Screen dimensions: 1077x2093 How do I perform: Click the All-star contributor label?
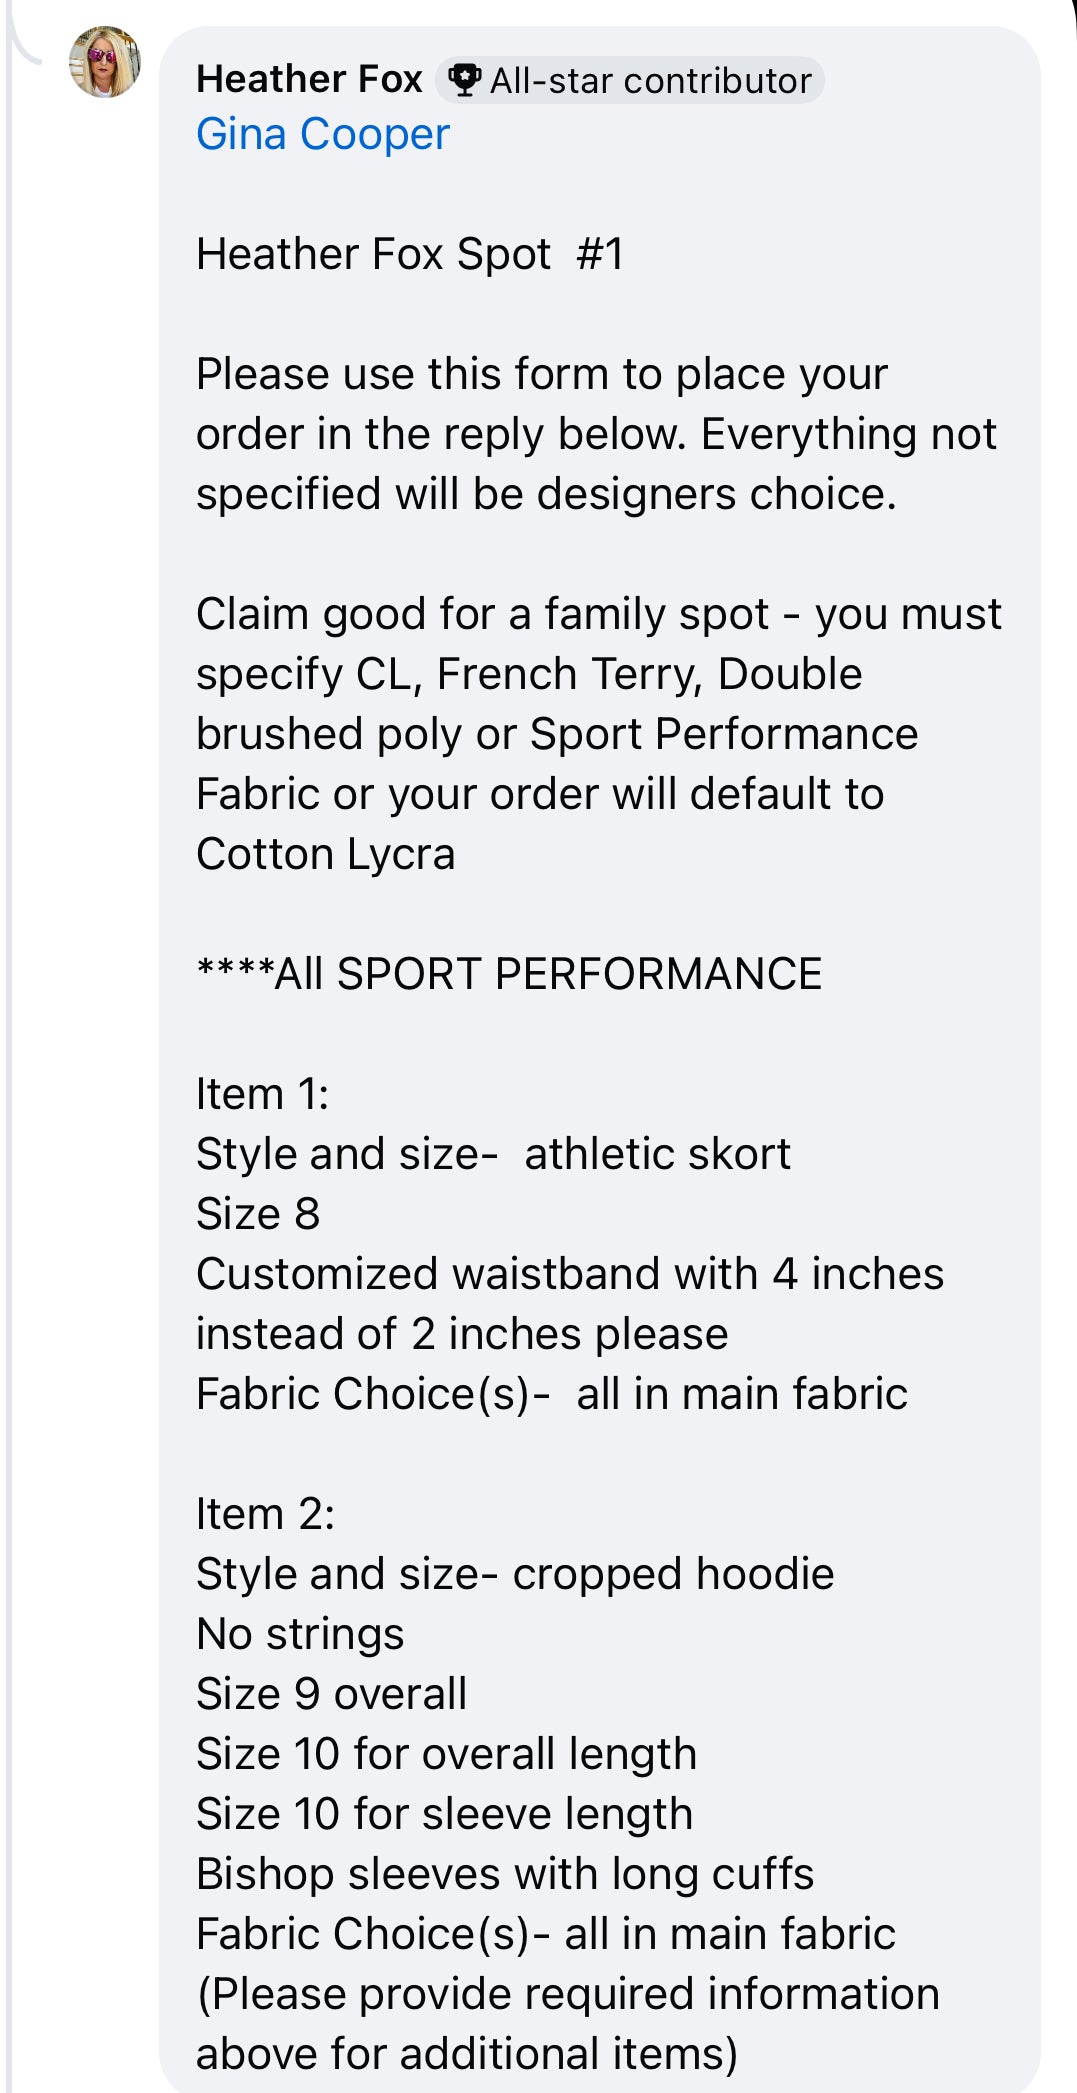click(650, 81)
